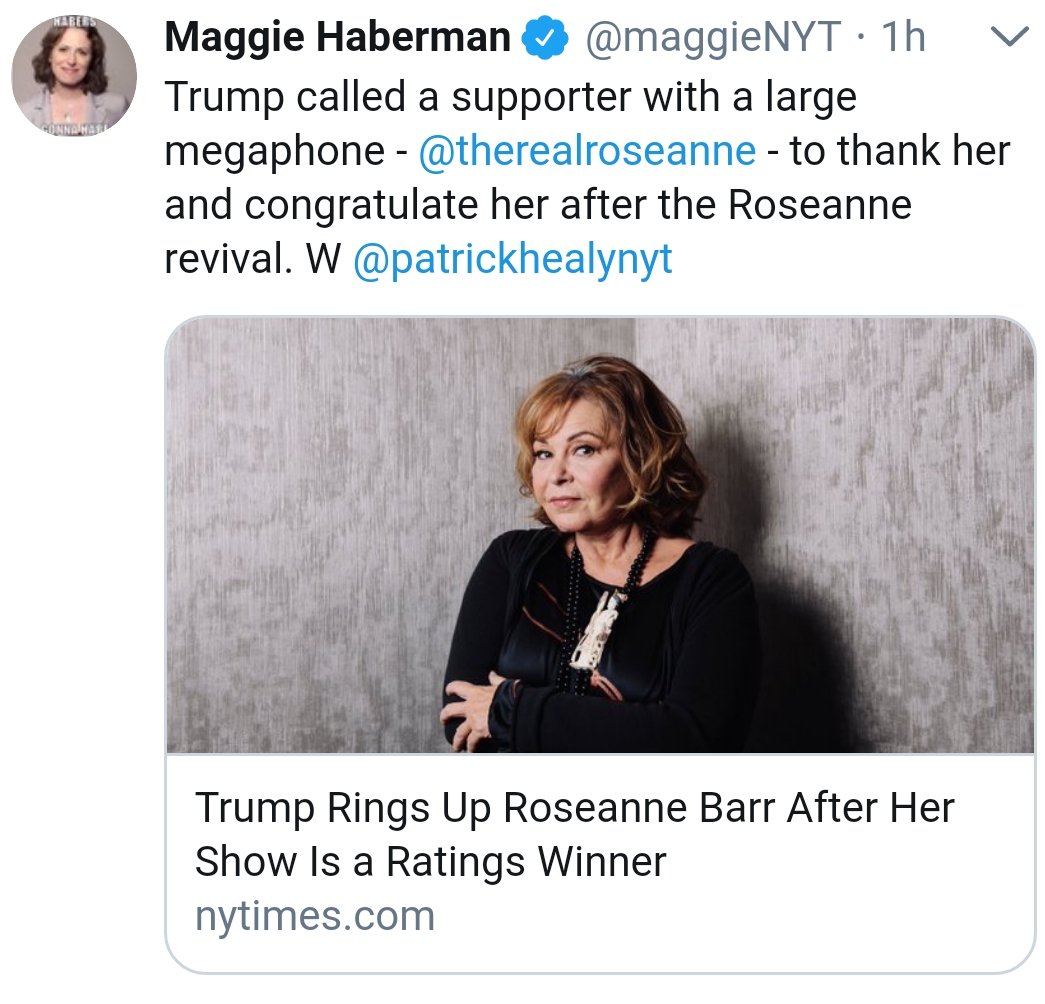Open Maggie Haberman's profile avatar
The image size is (1045, 1004).
tap(73, 76)
